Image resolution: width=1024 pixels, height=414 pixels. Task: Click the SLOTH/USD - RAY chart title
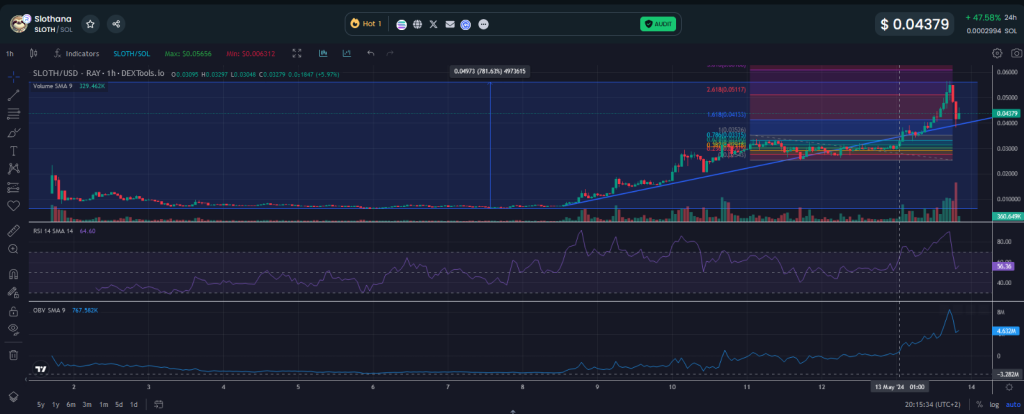point(99,74)
